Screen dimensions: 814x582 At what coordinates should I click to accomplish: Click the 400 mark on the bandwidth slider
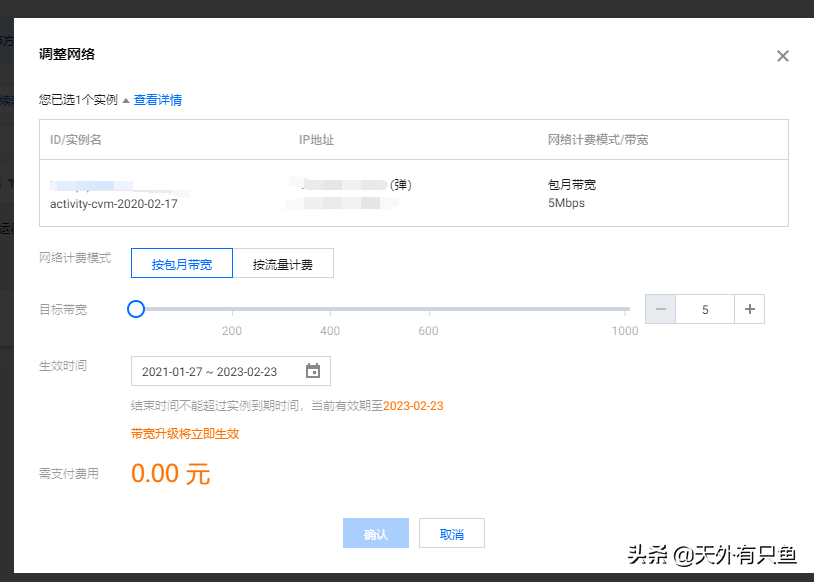(330, 309)
